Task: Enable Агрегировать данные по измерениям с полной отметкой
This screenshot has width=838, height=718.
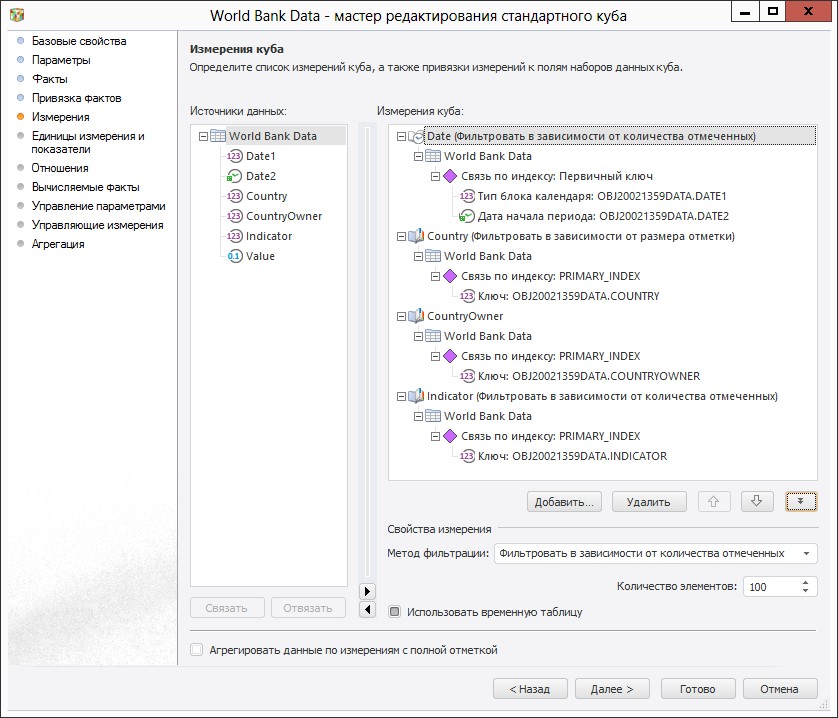Action: point(197,650)
